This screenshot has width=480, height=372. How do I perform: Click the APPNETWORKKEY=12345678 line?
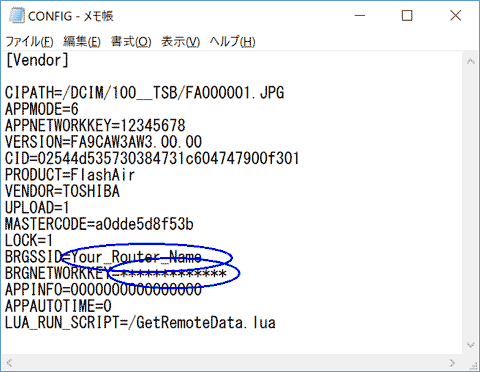[95, 125]
